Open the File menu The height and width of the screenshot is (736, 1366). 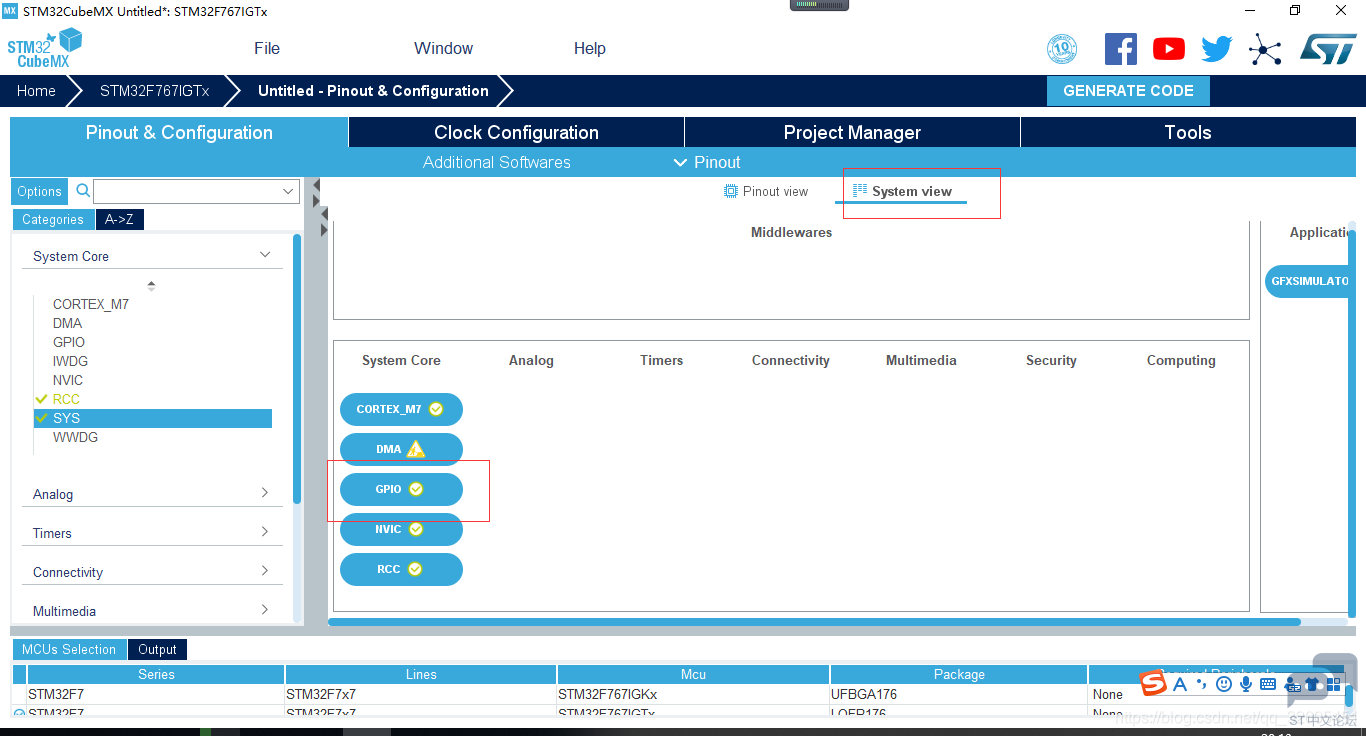tap(267, 48)
